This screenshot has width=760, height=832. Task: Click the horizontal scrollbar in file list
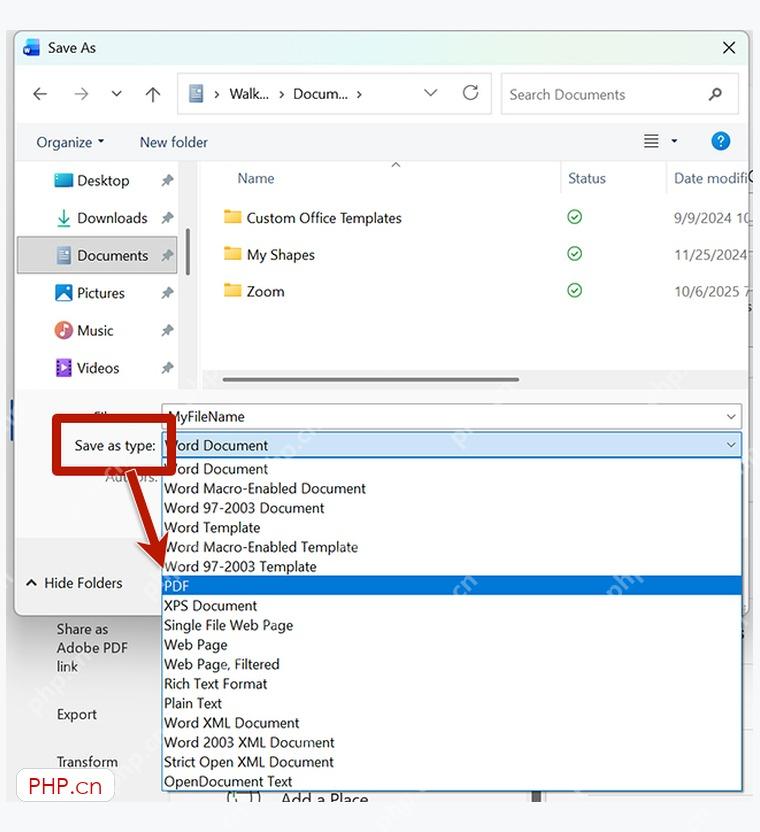pyautogui.click(x=370, y=379)
